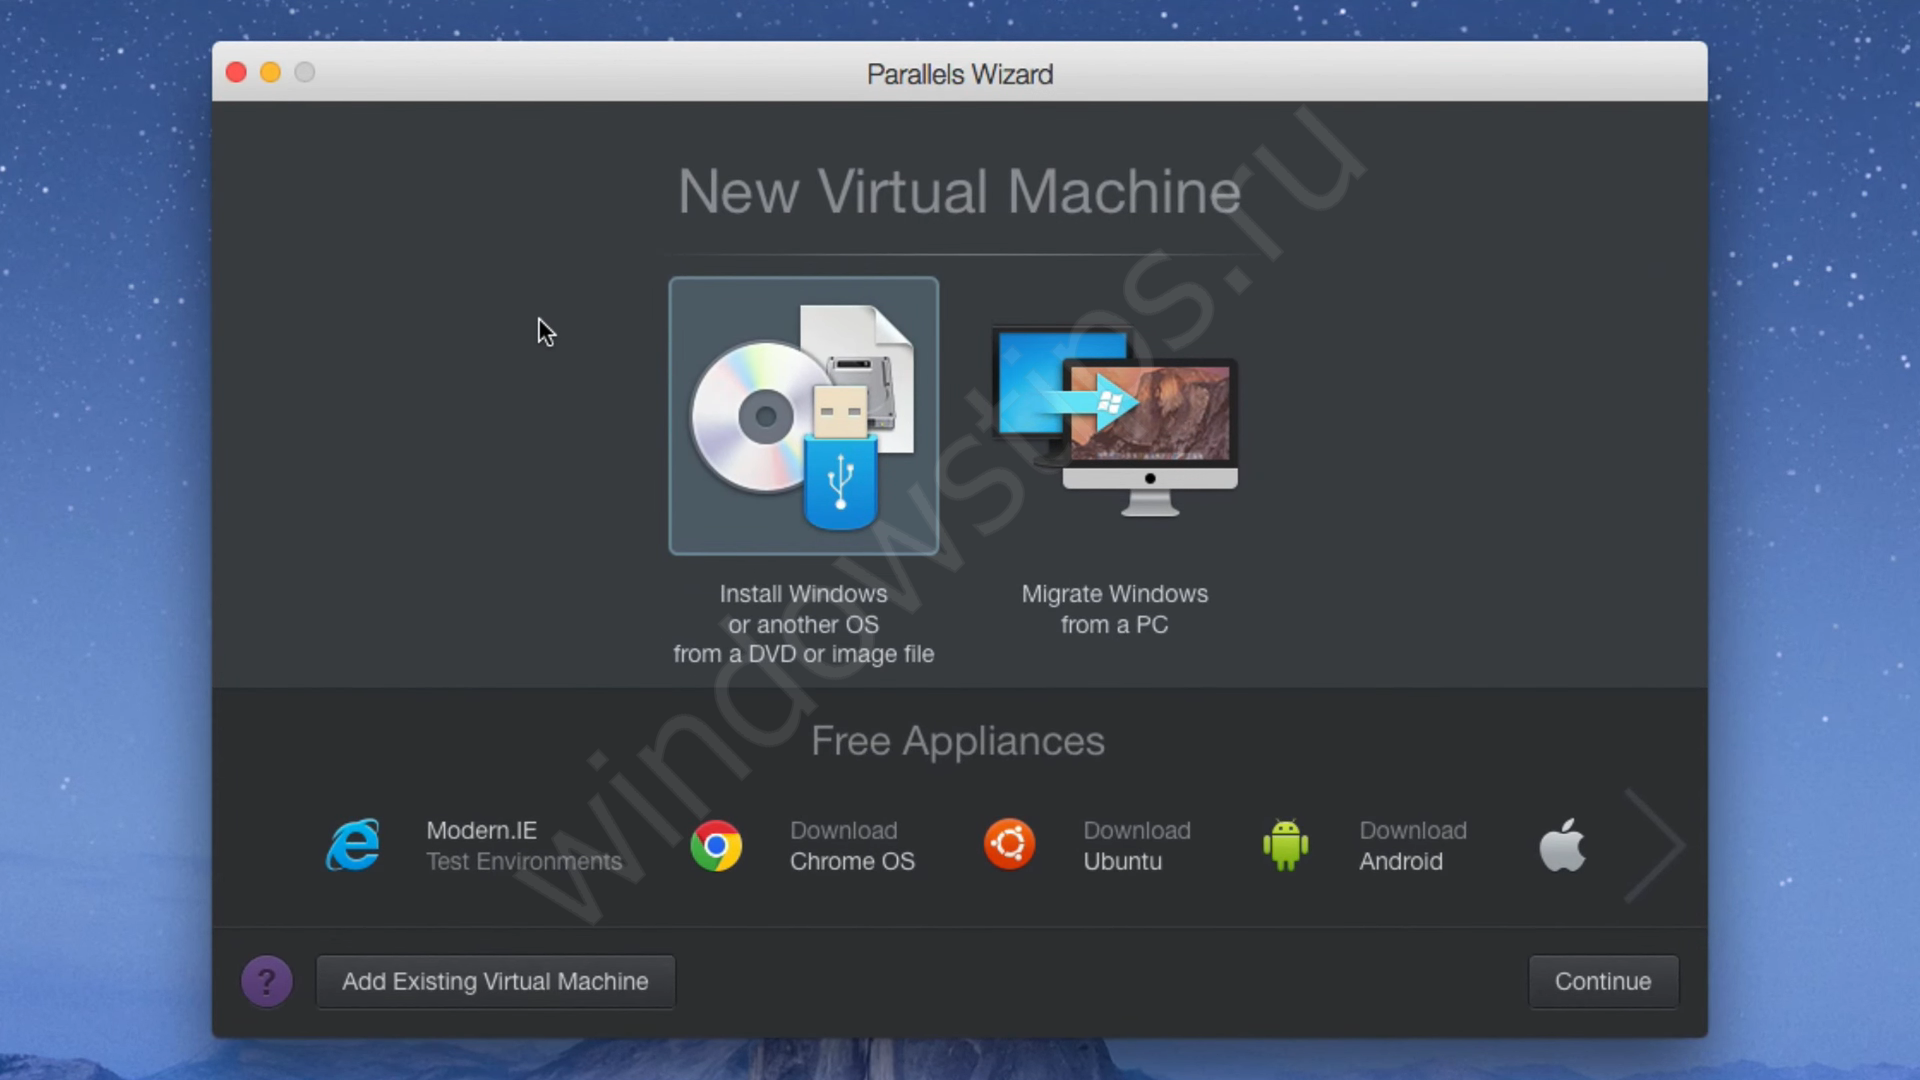Click the Parallels Wizard title bar
Image resolution: width=1920 pixels, height=1080 pixels.
pos(959,74)
